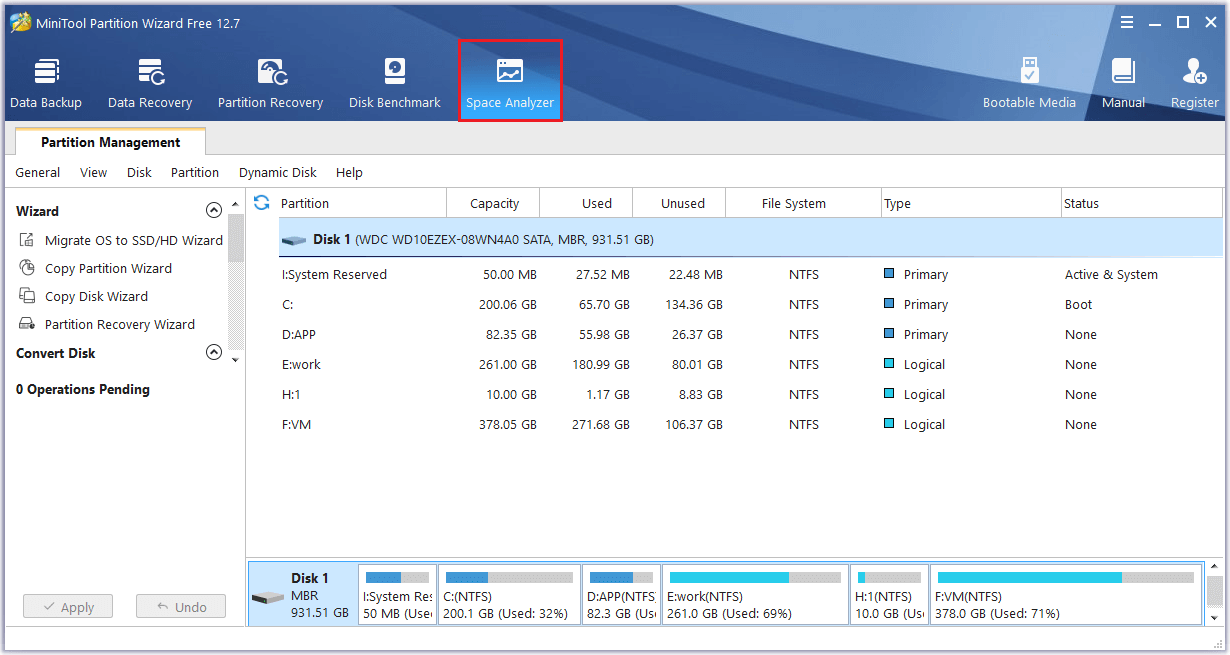
Task: Start Disk Benchmark
Action: coord(395,83)
